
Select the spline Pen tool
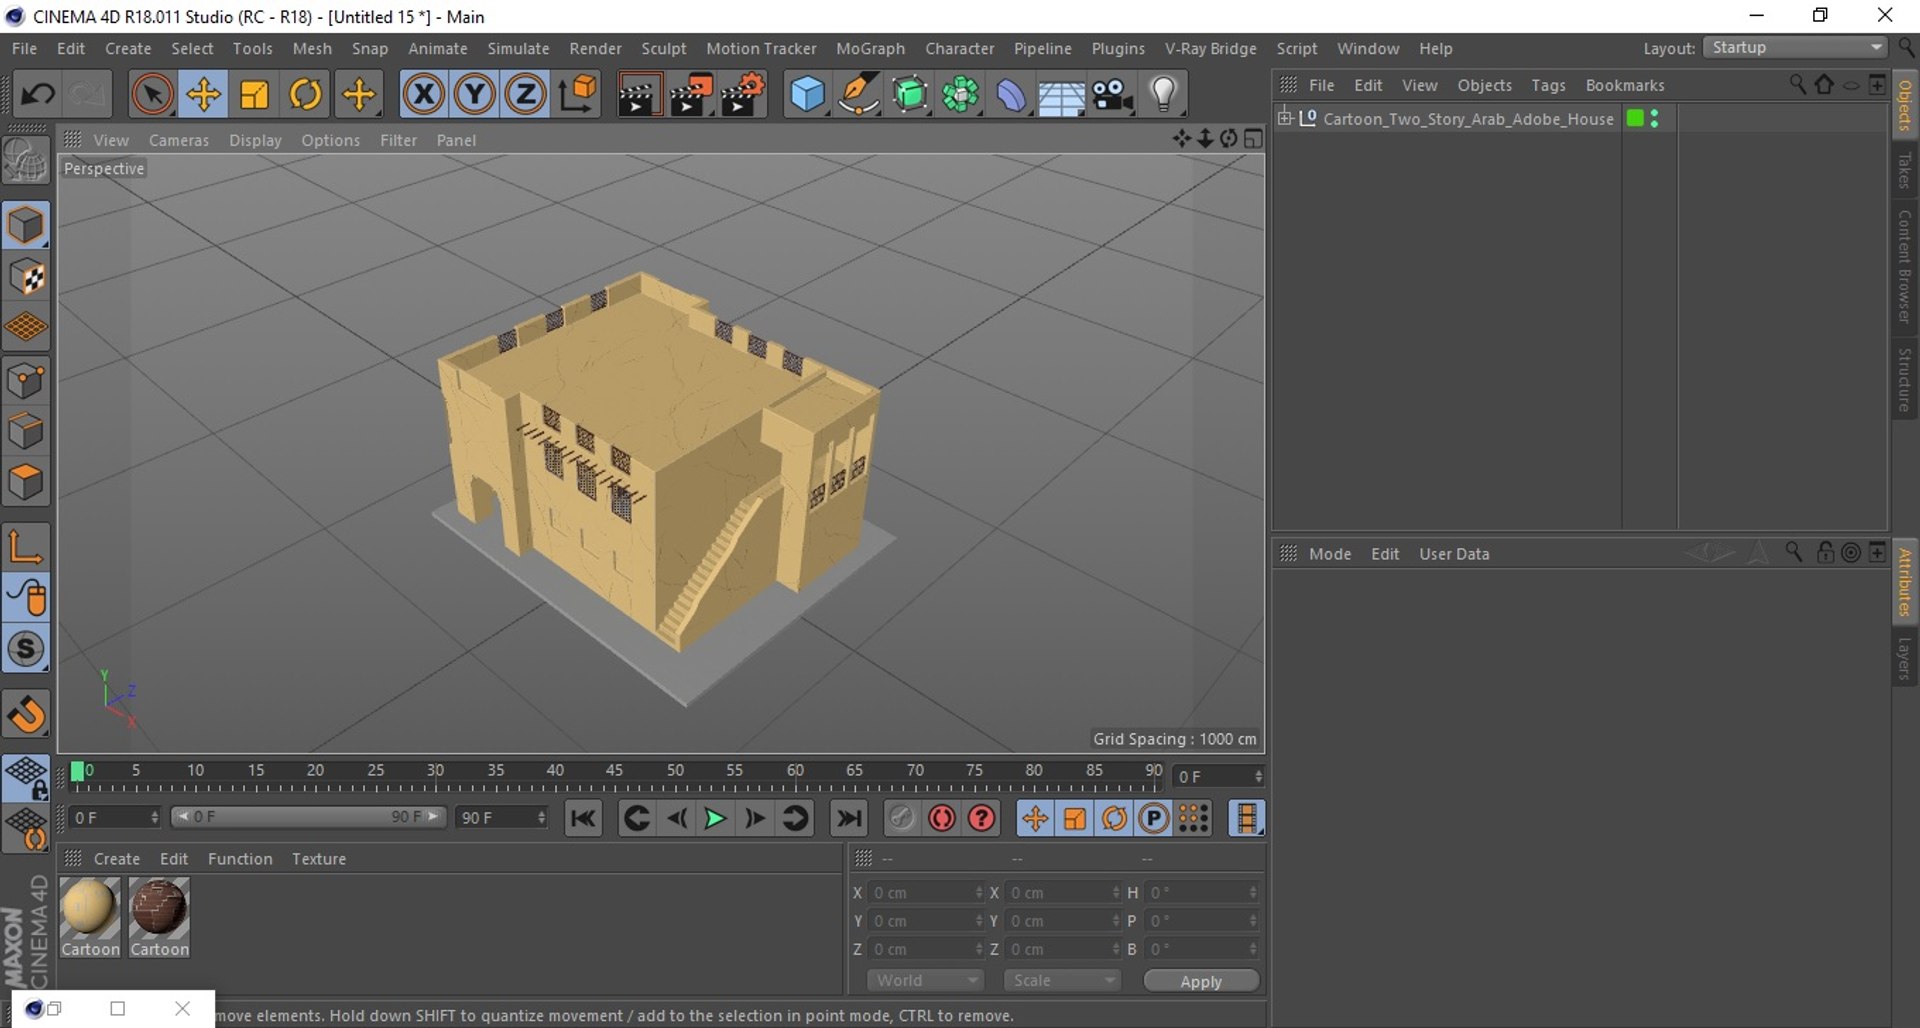click(858, 95)
